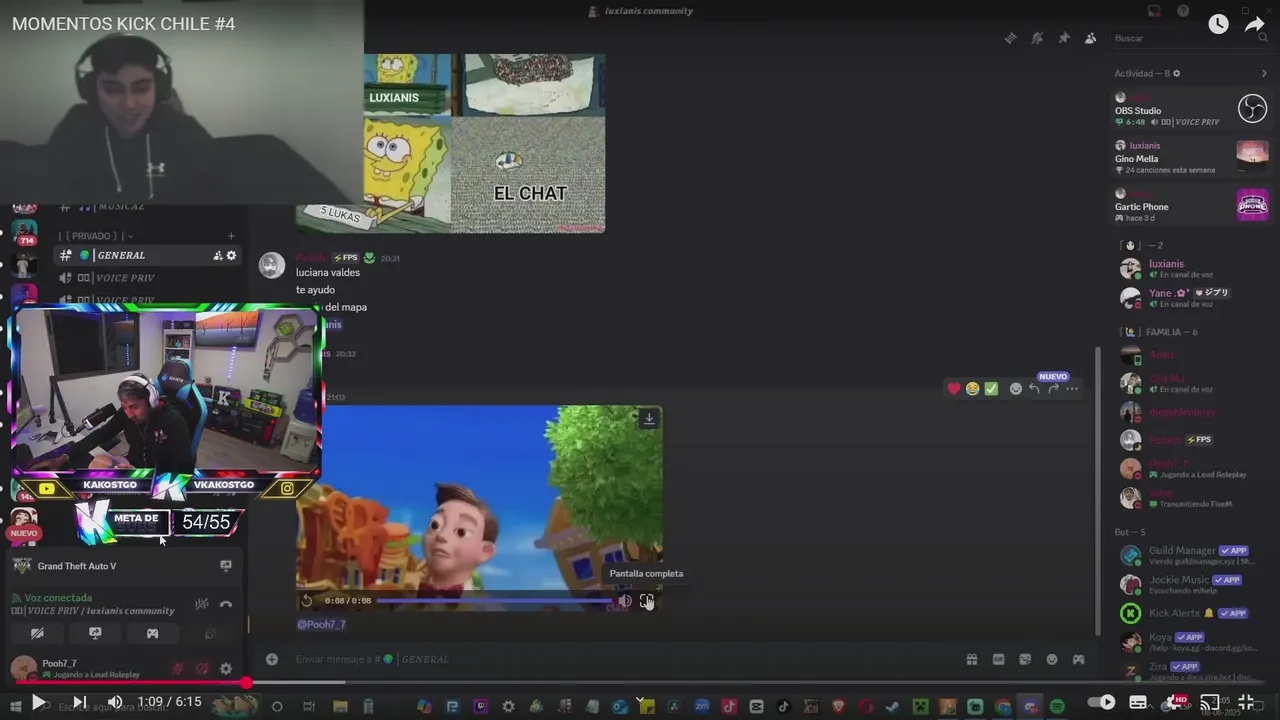Open YouTube player settings gear
Image resolution: width=1280 pixels, height=720 pixels.
coord(1174,702)
